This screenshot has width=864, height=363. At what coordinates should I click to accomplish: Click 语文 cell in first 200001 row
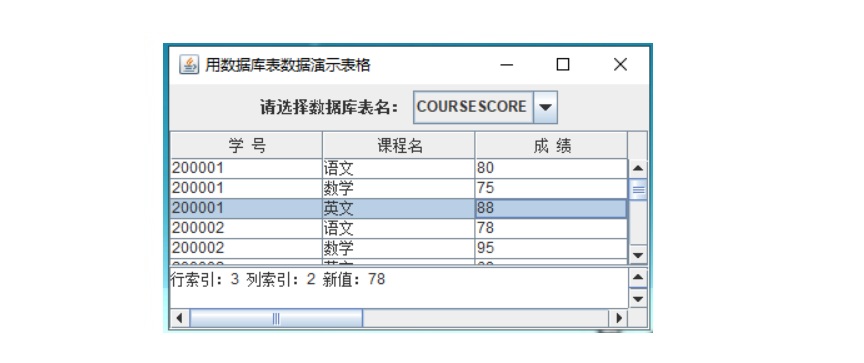[x=399, y=169]
